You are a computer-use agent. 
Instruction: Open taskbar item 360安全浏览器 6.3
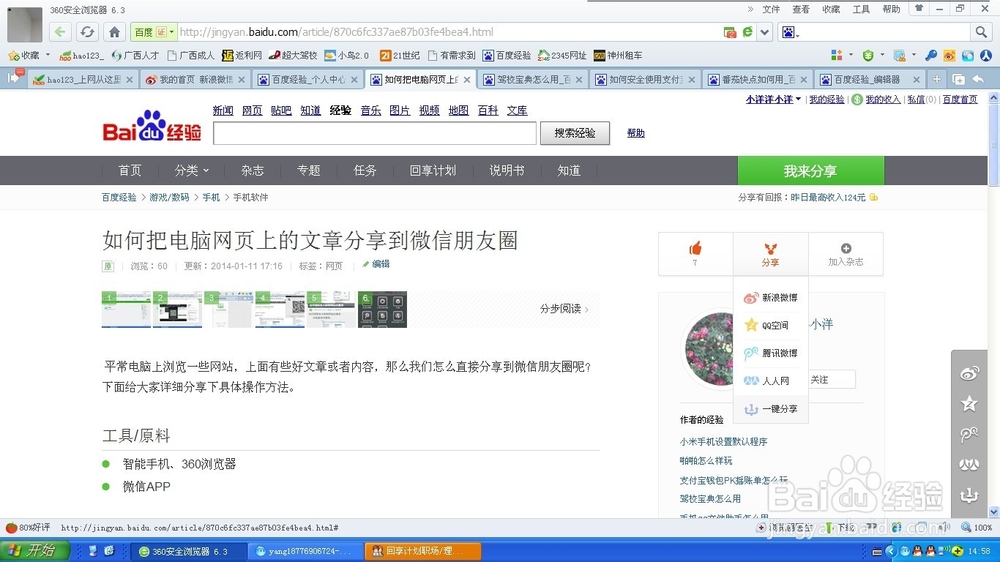coord(188,551)
